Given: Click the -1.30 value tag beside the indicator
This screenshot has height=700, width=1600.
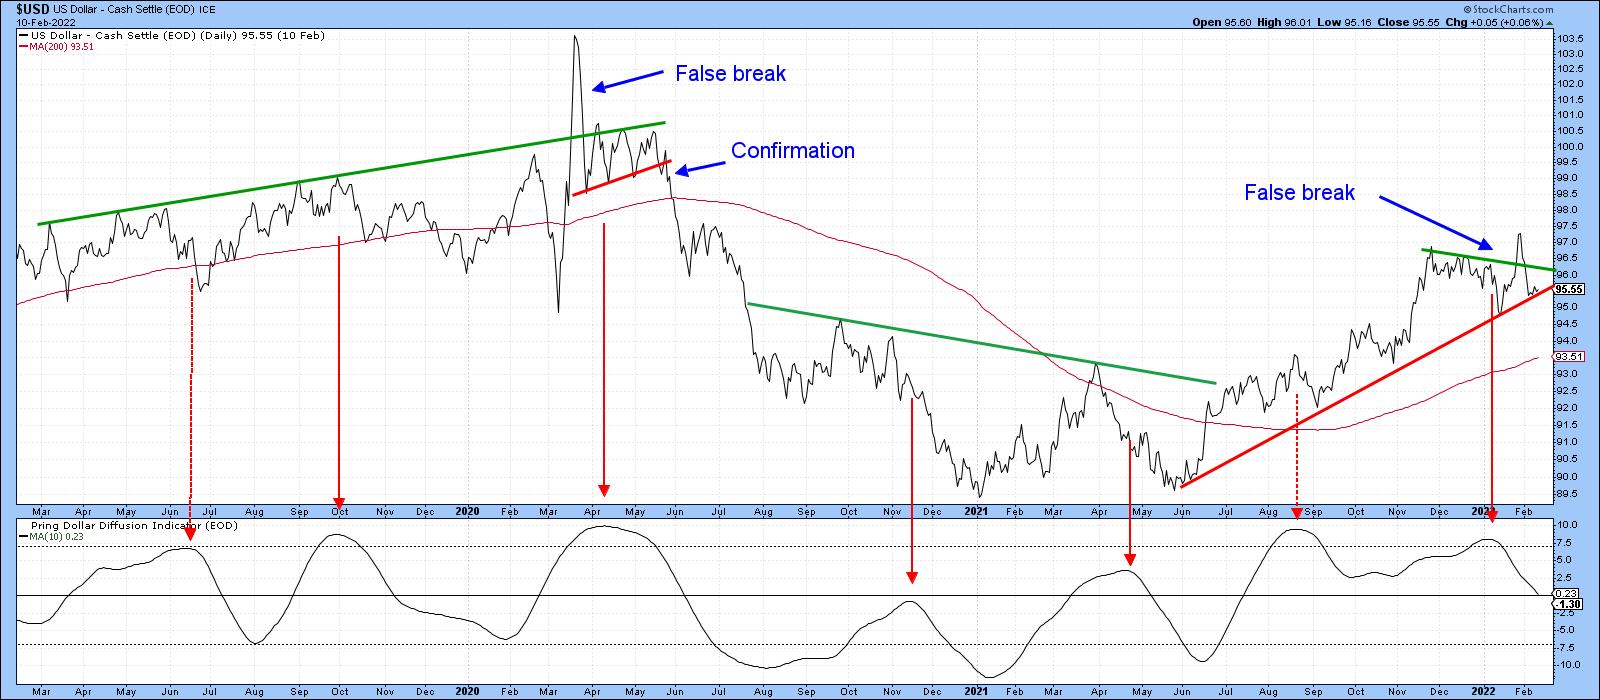Looking at the screenshot, I should (1568, 604).
